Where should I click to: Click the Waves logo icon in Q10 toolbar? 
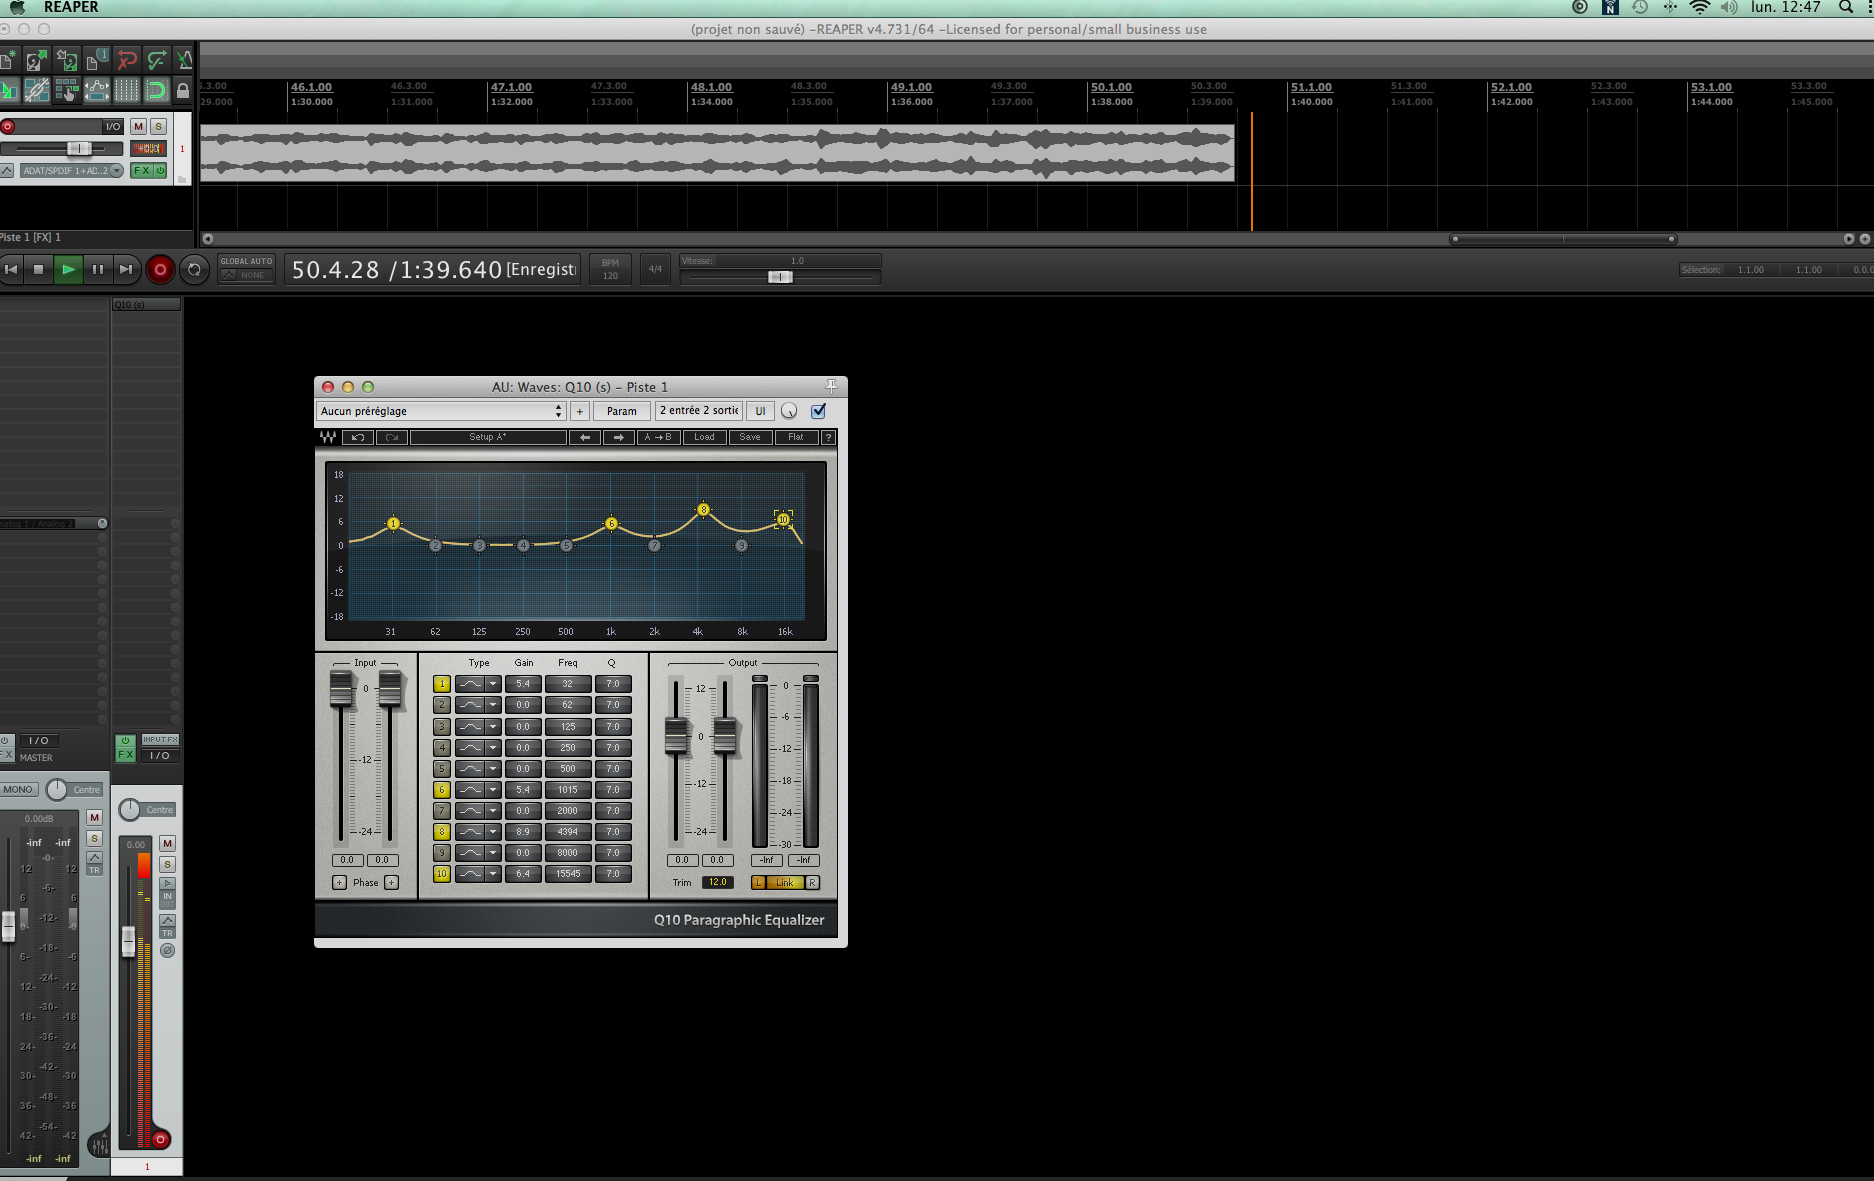tap(328, 437)
